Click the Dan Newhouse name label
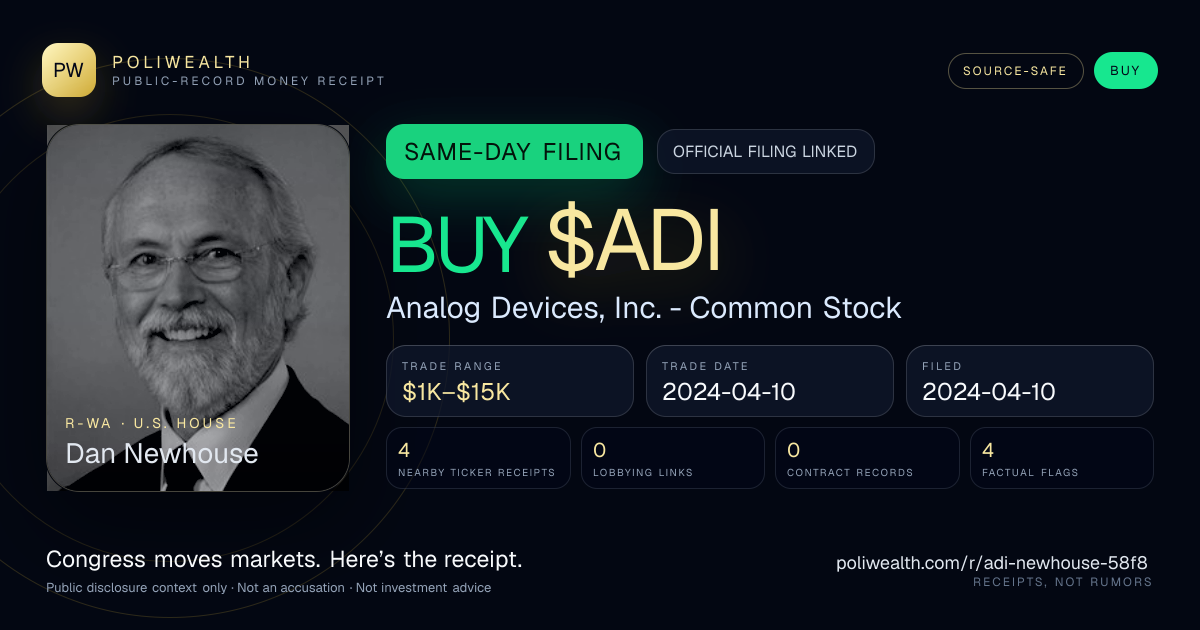This screenshot has height=630, width=1200. pos(162,454)
